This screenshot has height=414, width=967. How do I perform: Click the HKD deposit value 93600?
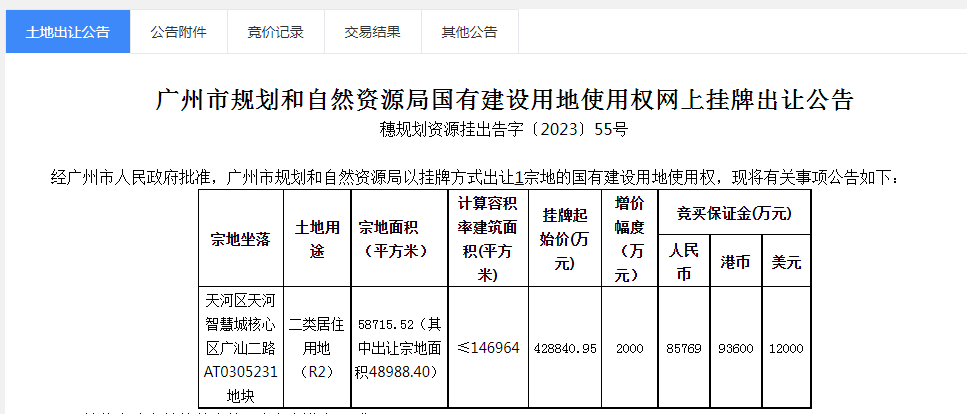click(x=736, y=348)
